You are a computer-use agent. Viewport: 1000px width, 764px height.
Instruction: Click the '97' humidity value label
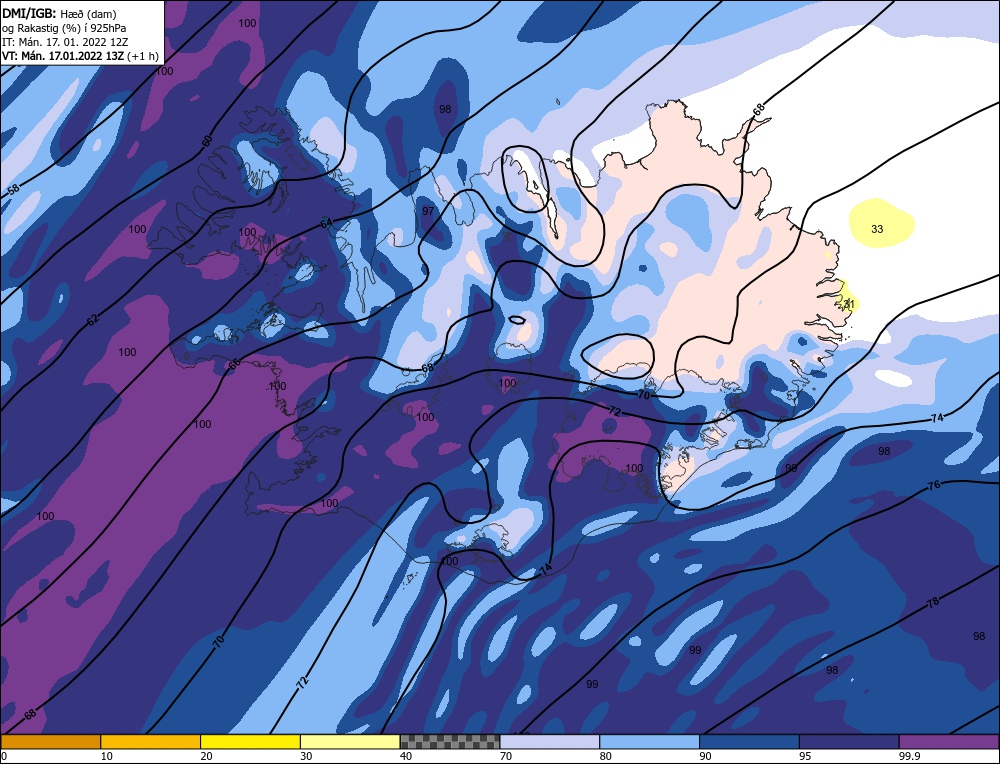[x=428, y=211]
